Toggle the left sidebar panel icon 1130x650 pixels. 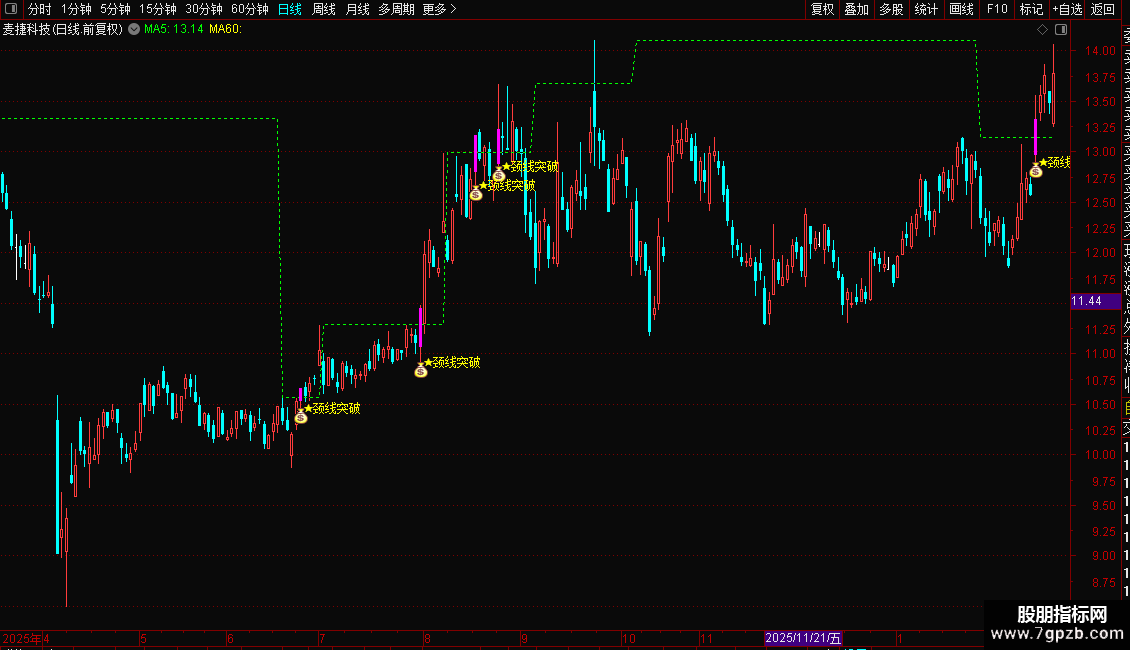pos(11,9)
